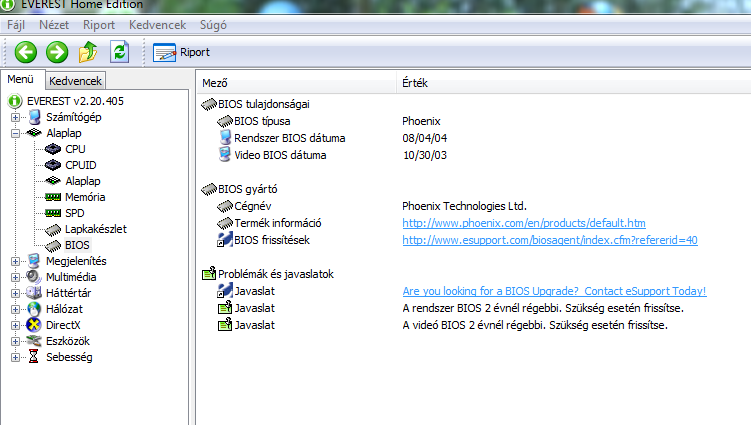Click the BIOS gyártó group heading
This screenshot has width=751, height=425.
click(x=248, y=189)
